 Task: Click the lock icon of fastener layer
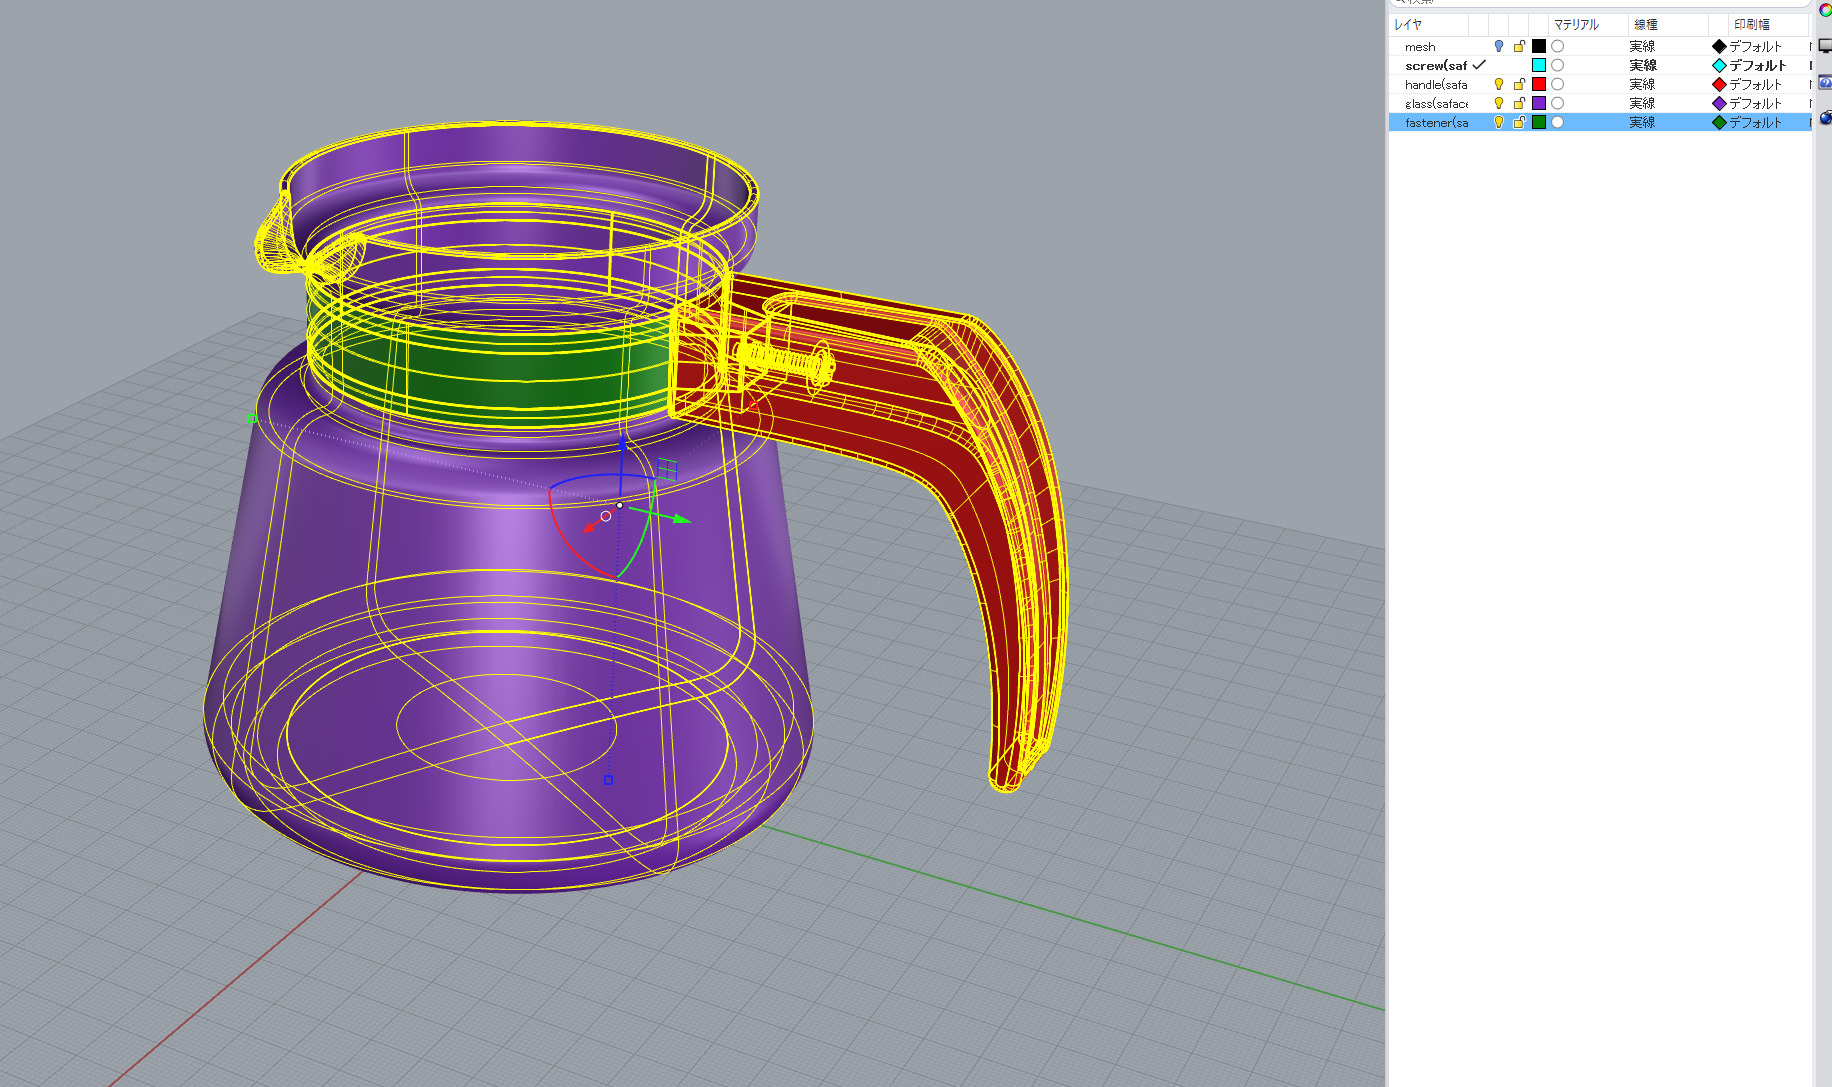pos(1519,122)
